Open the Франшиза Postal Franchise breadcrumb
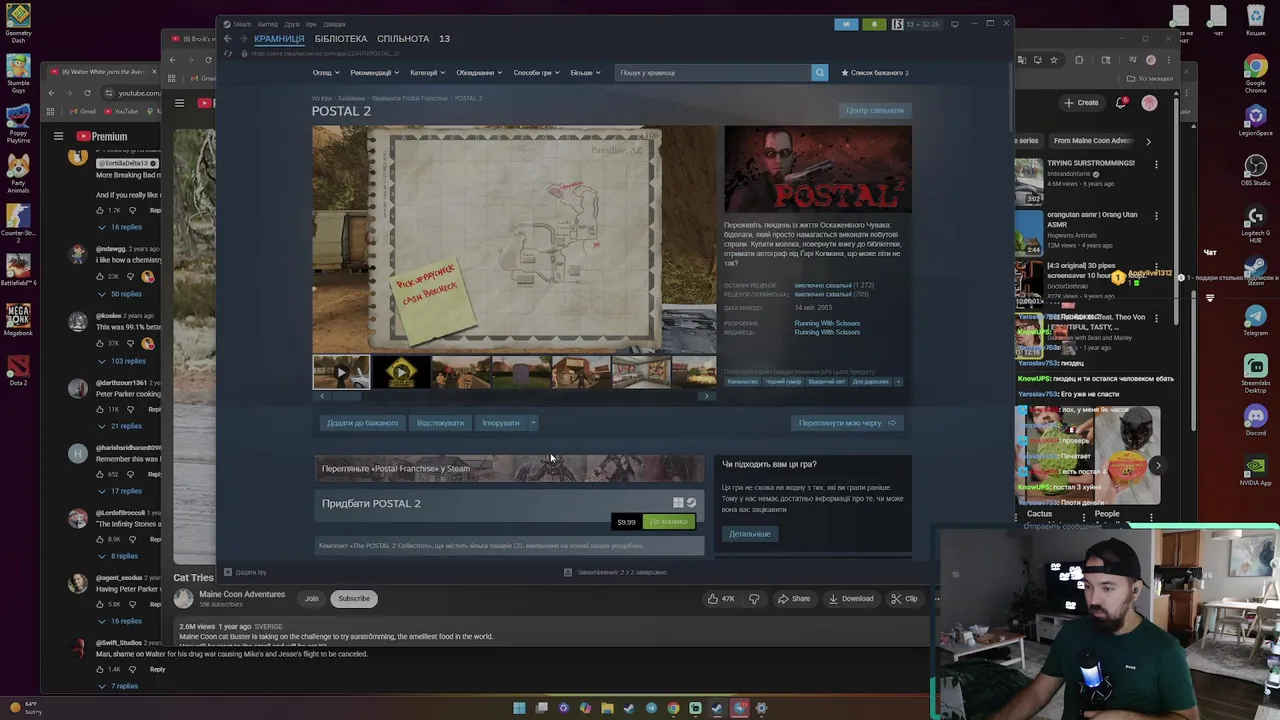1280x720 pixels. pos(409,98)
